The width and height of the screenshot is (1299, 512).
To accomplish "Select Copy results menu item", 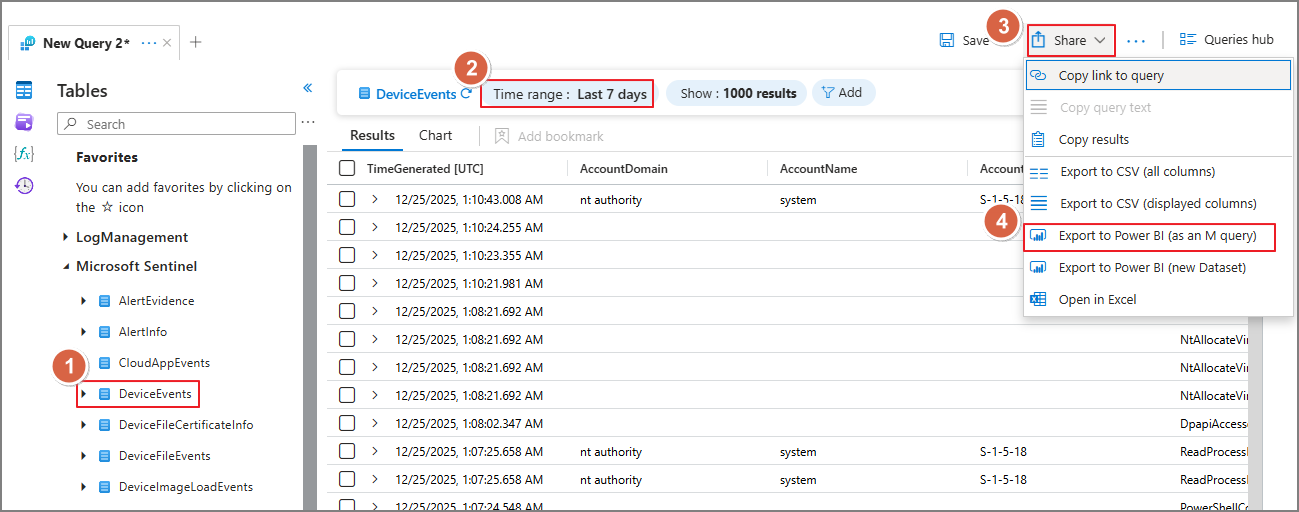I will [1159, 139].
